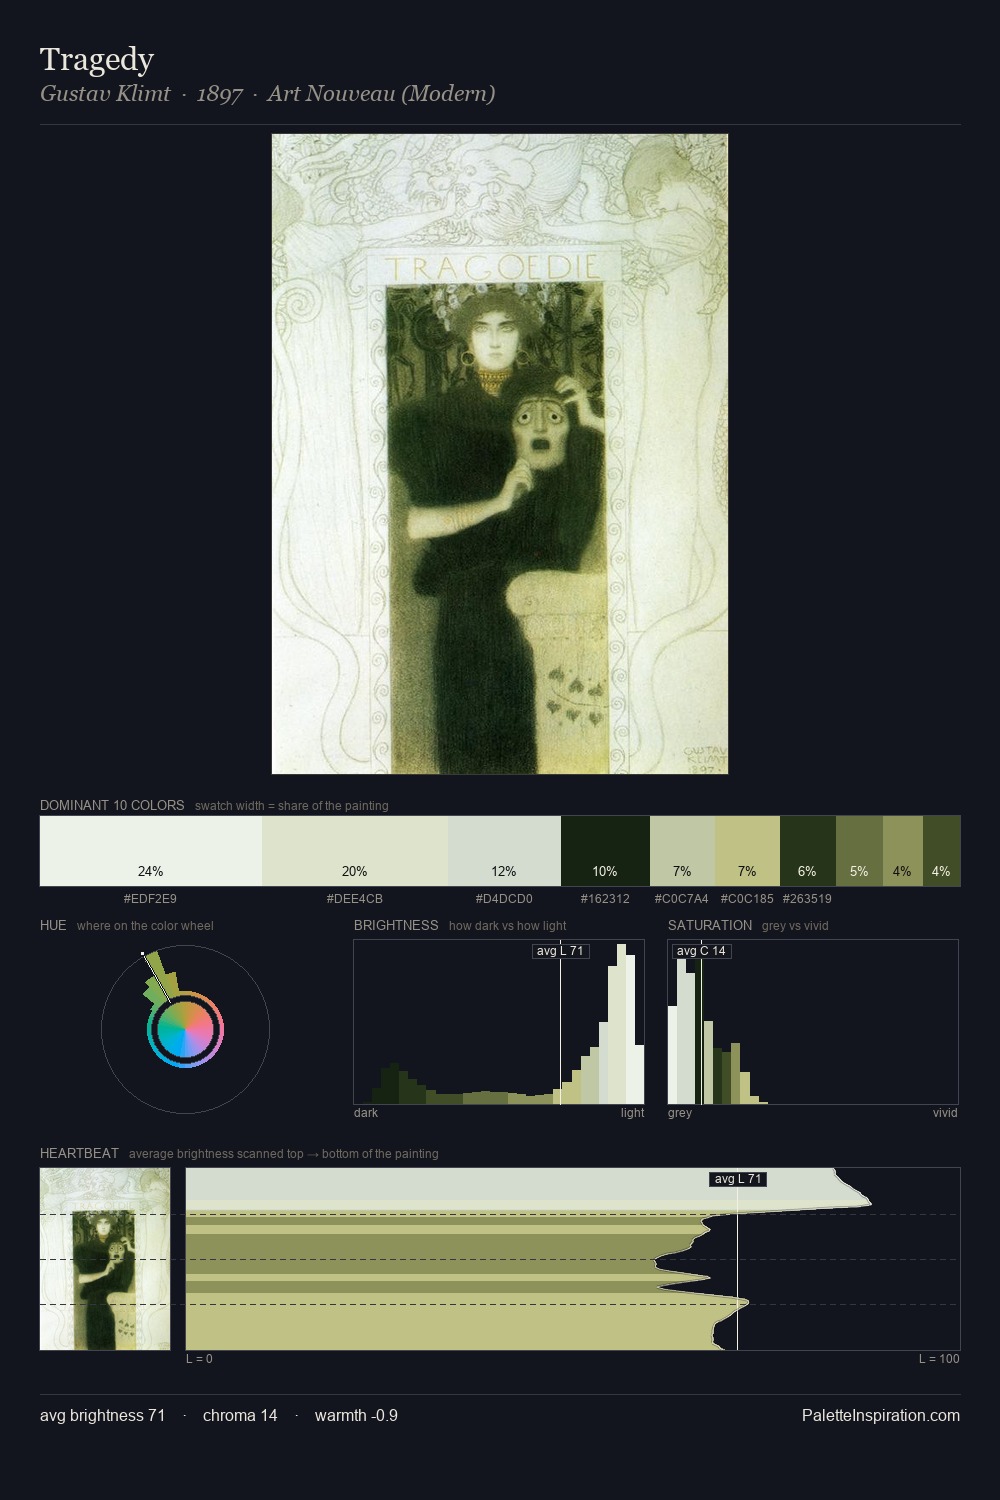Viewport: 1000px width, 1500px height.
Task: Click the 'avg L 71' heartbeat chart label
Action: 738,1179
